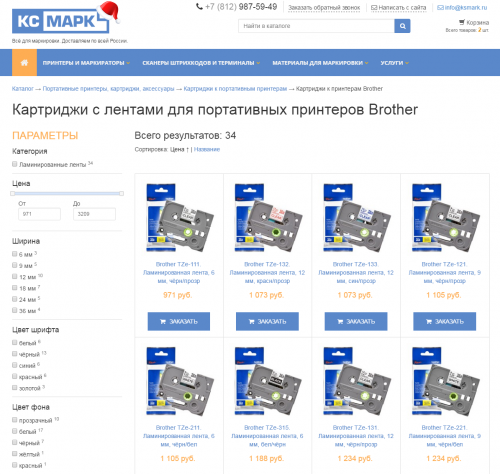The width and height of the screenshot is (500, 474).
Task: Open Brother TZe-111 title link
Action: (179, 273)
